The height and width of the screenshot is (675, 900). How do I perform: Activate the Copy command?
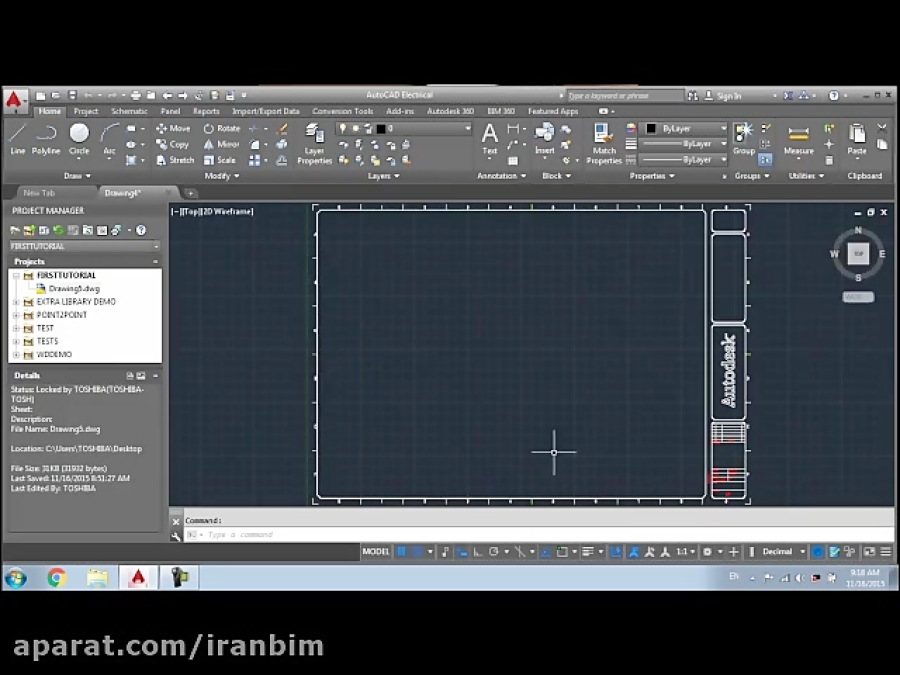[172, 144]
